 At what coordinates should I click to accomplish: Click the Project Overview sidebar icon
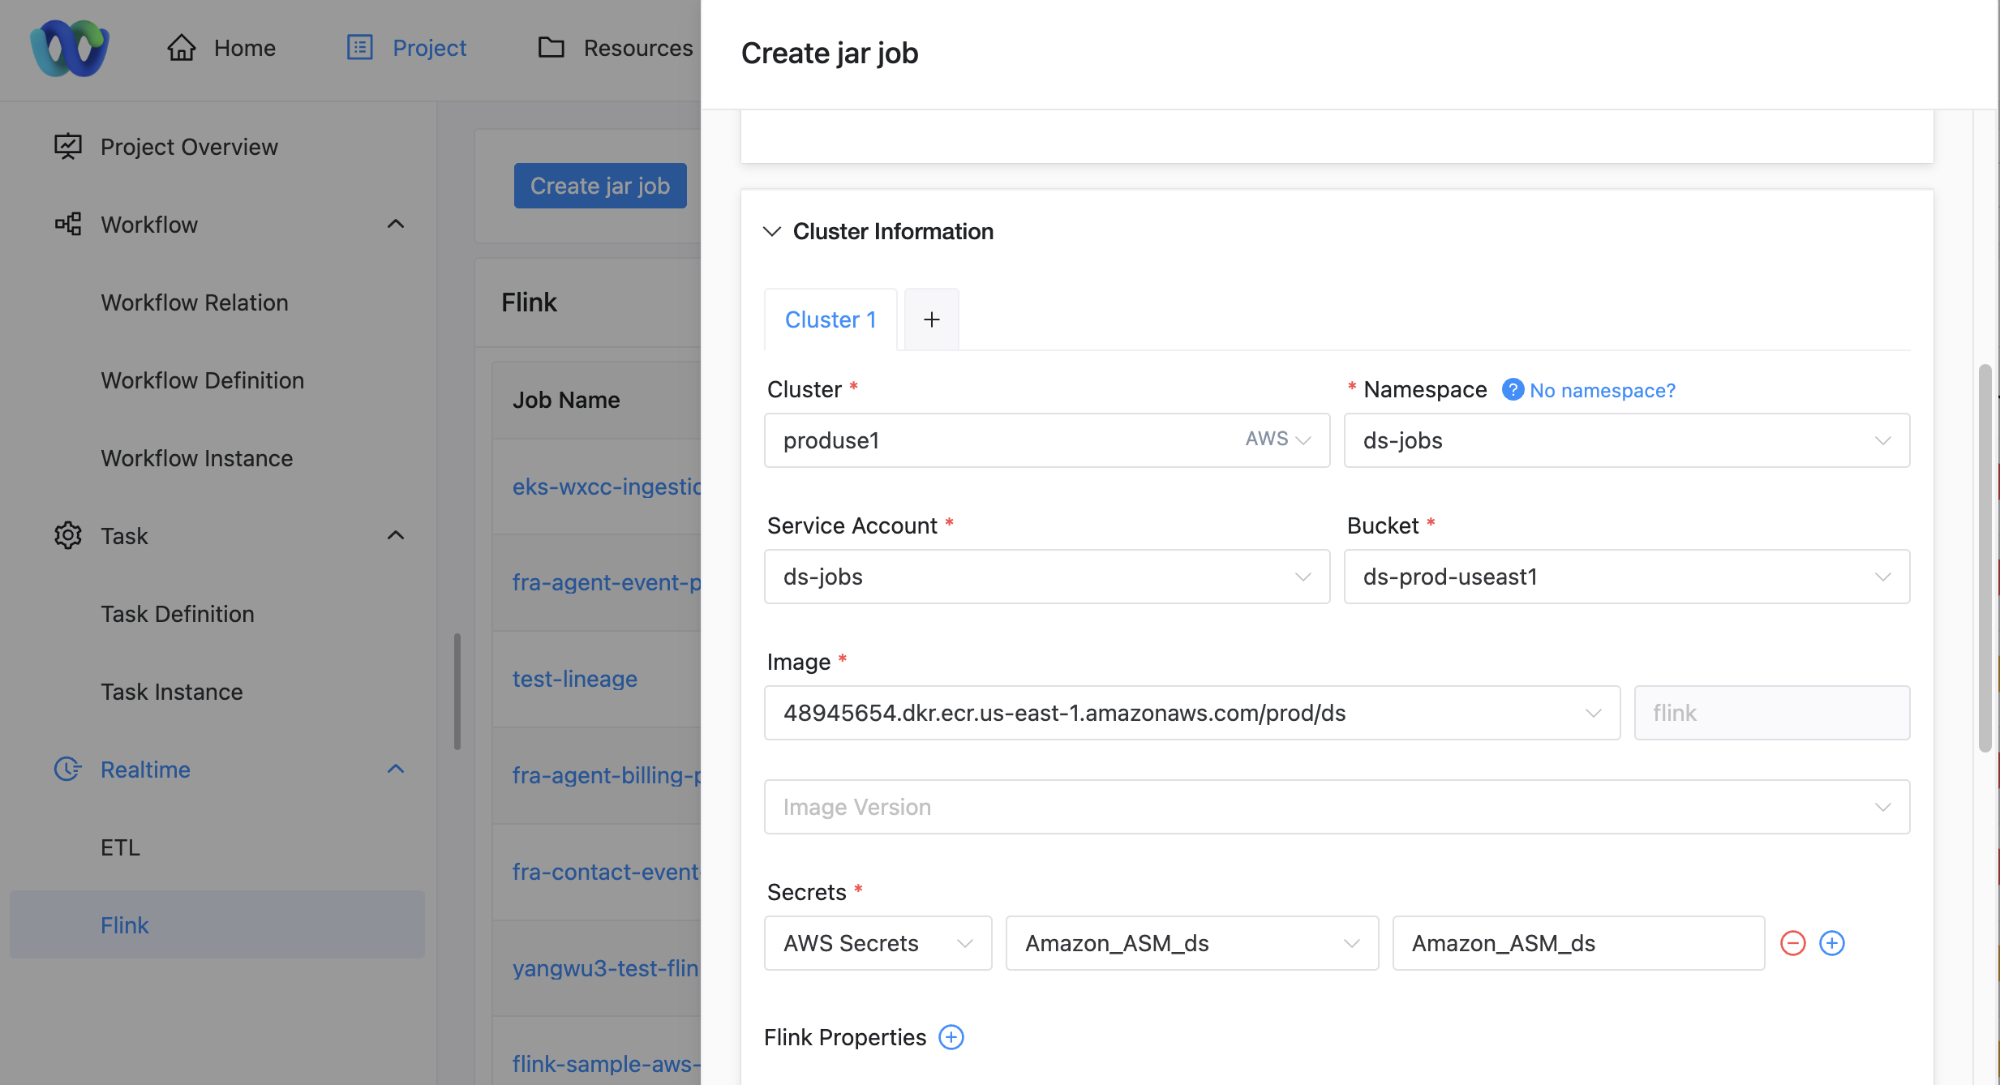pos(67,147)
